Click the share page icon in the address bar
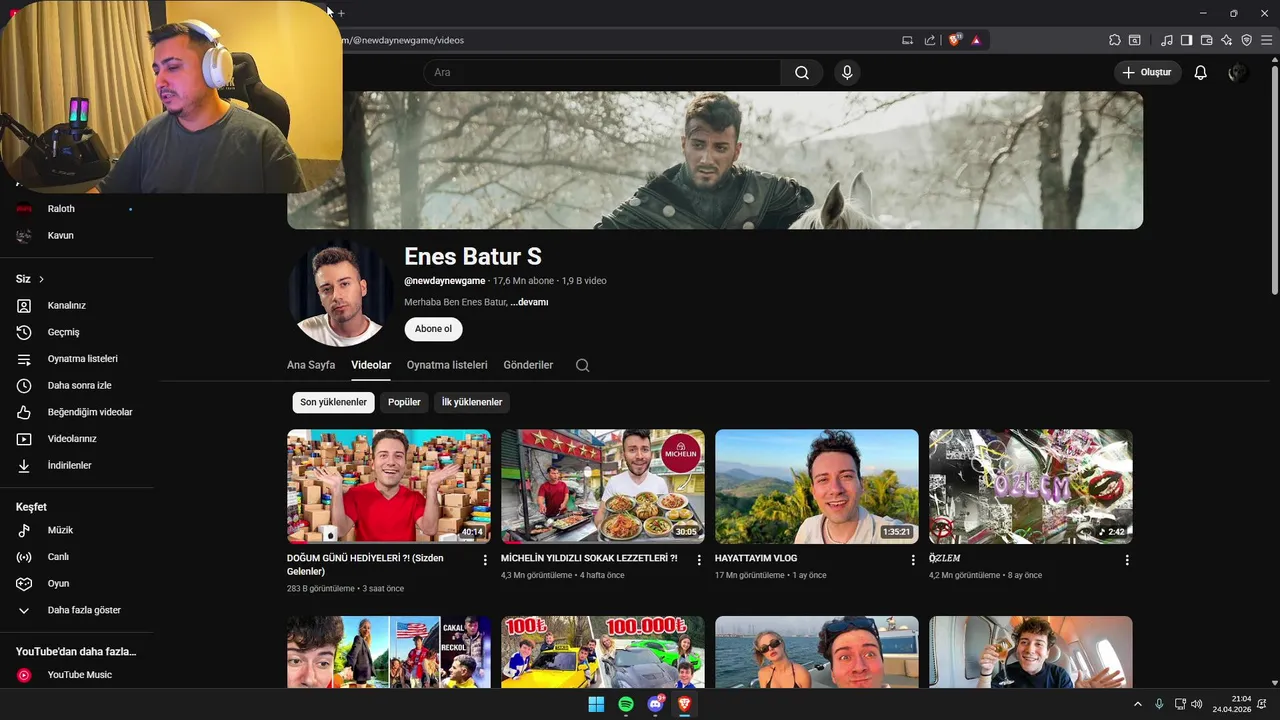This screenshot has width=1280, height=720. (x=930, y=40)
